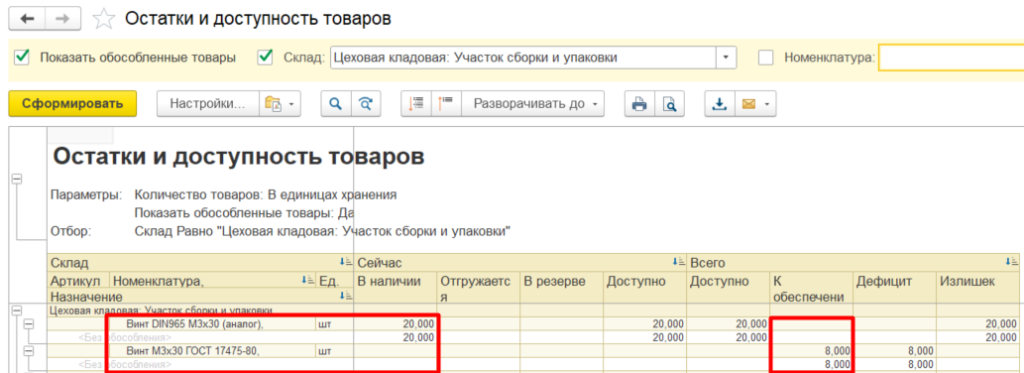The height and width of the screenshot is (373, 1024).
Task: Click the 'Отбор:' parameter label
Action: pyautogui.click(x=71, y=231)
